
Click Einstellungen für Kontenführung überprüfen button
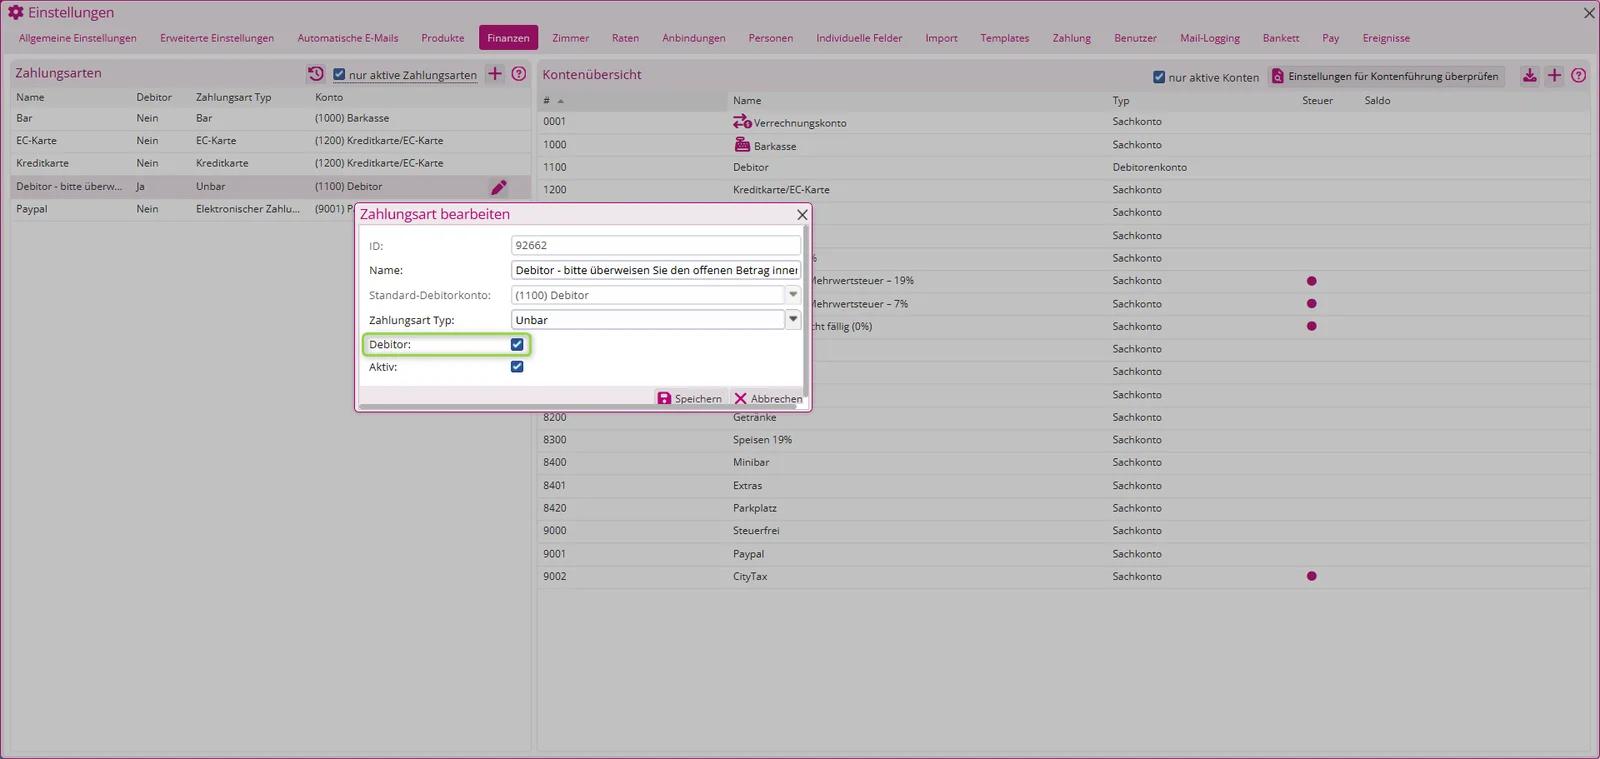(x=1388, y=76)
